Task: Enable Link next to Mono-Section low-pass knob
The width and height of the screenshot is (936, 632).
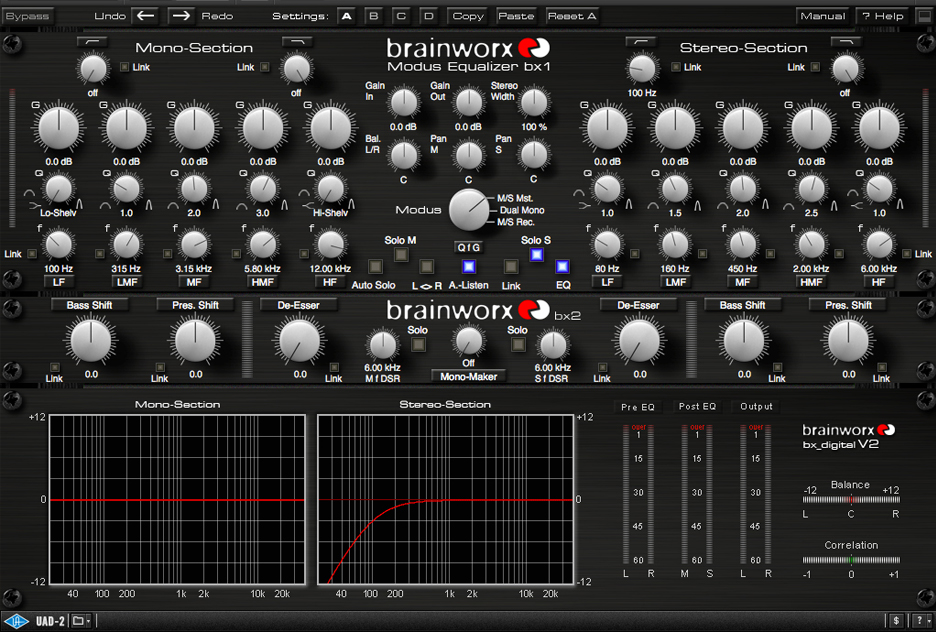Action: coord(264,67)
